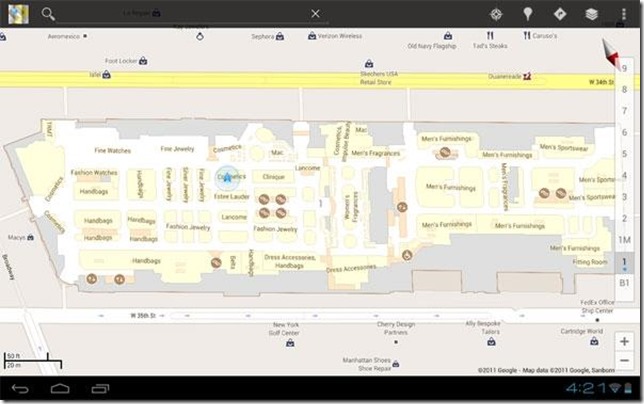This screenshot has width=644, height=404.
Task: Switch to floor 1M mezzanine
Action: (x=624, y=240)
